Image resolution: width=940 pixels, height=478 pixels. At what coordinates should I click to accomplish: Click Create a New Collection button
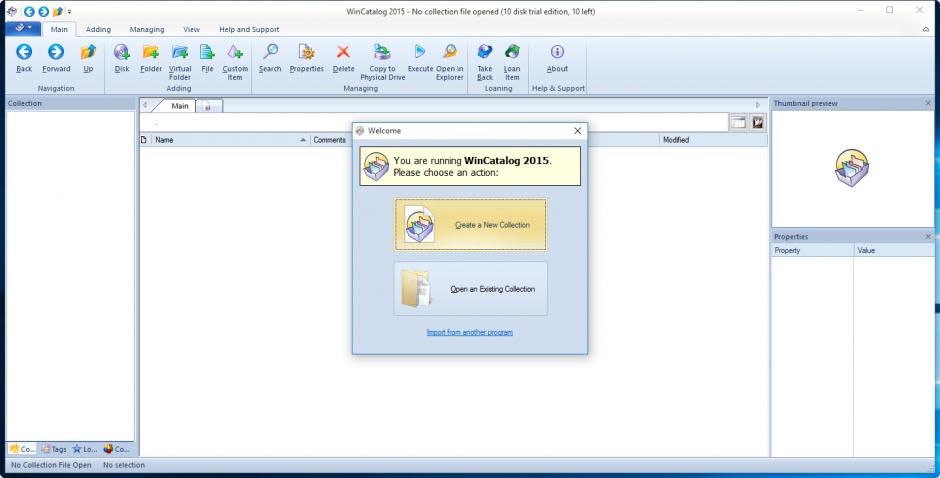click(x=471, y=225)
